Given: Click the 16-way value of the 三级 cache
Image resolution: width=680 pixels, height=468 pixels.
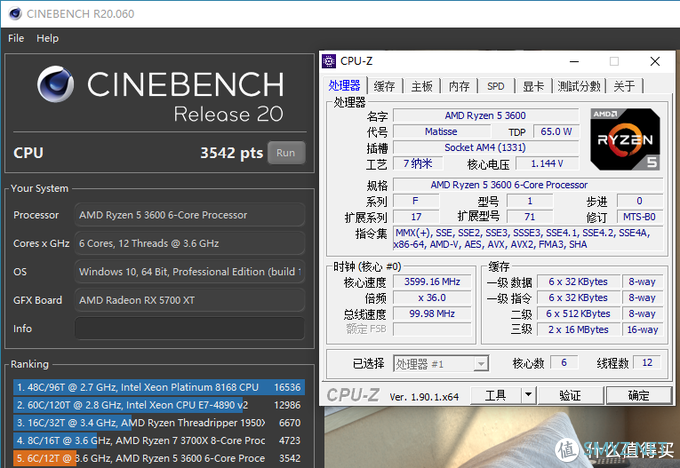Looking at the screenshot, I should pyautogui.click(x=643, y=330).
